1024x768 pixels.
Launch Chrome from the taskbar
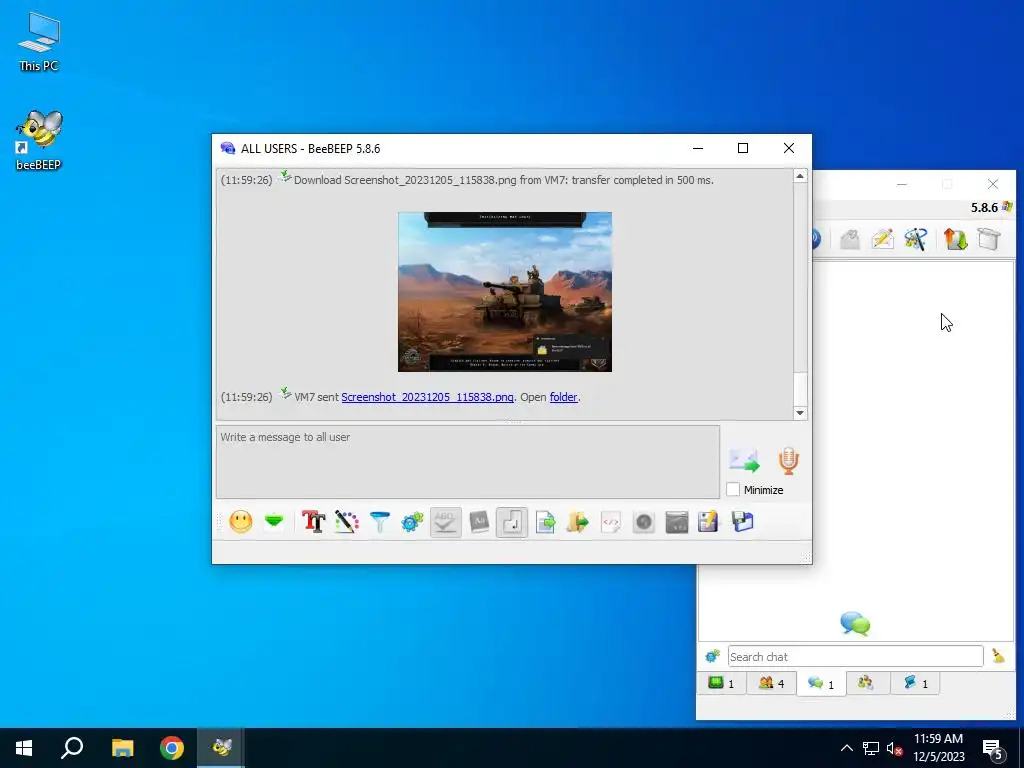coord(172,748)
